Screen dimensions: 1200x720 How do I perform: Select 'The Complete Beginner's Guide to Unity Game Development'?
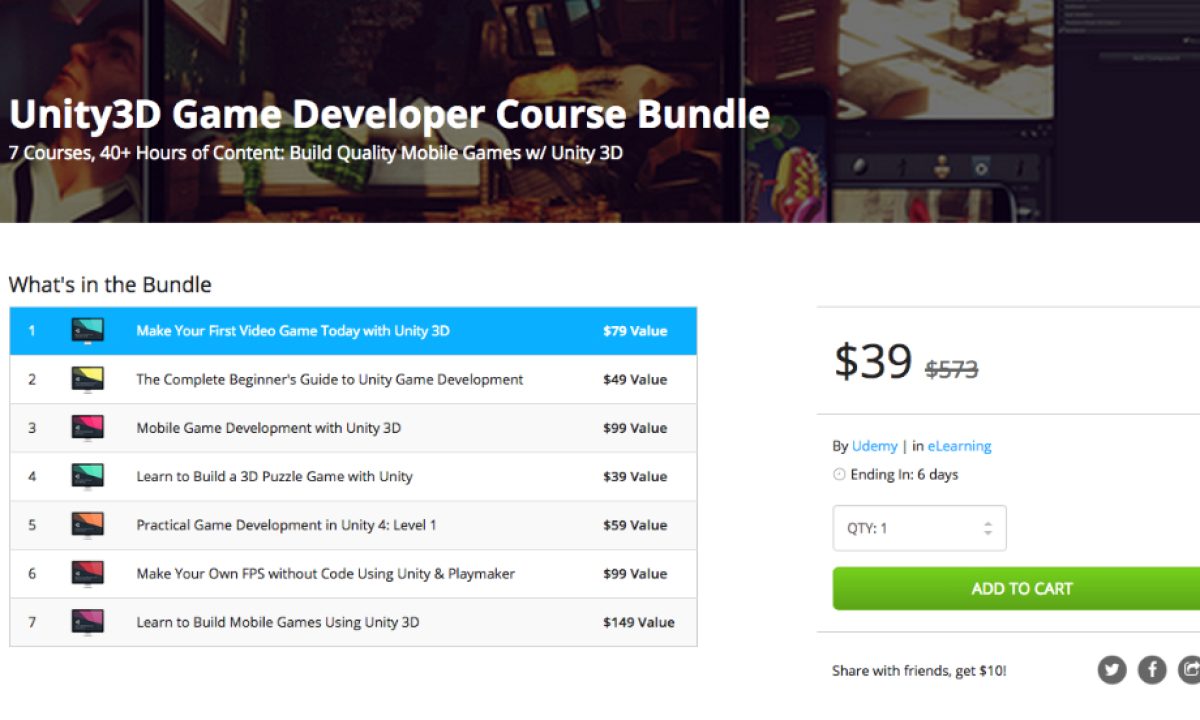tap(330, 379)
